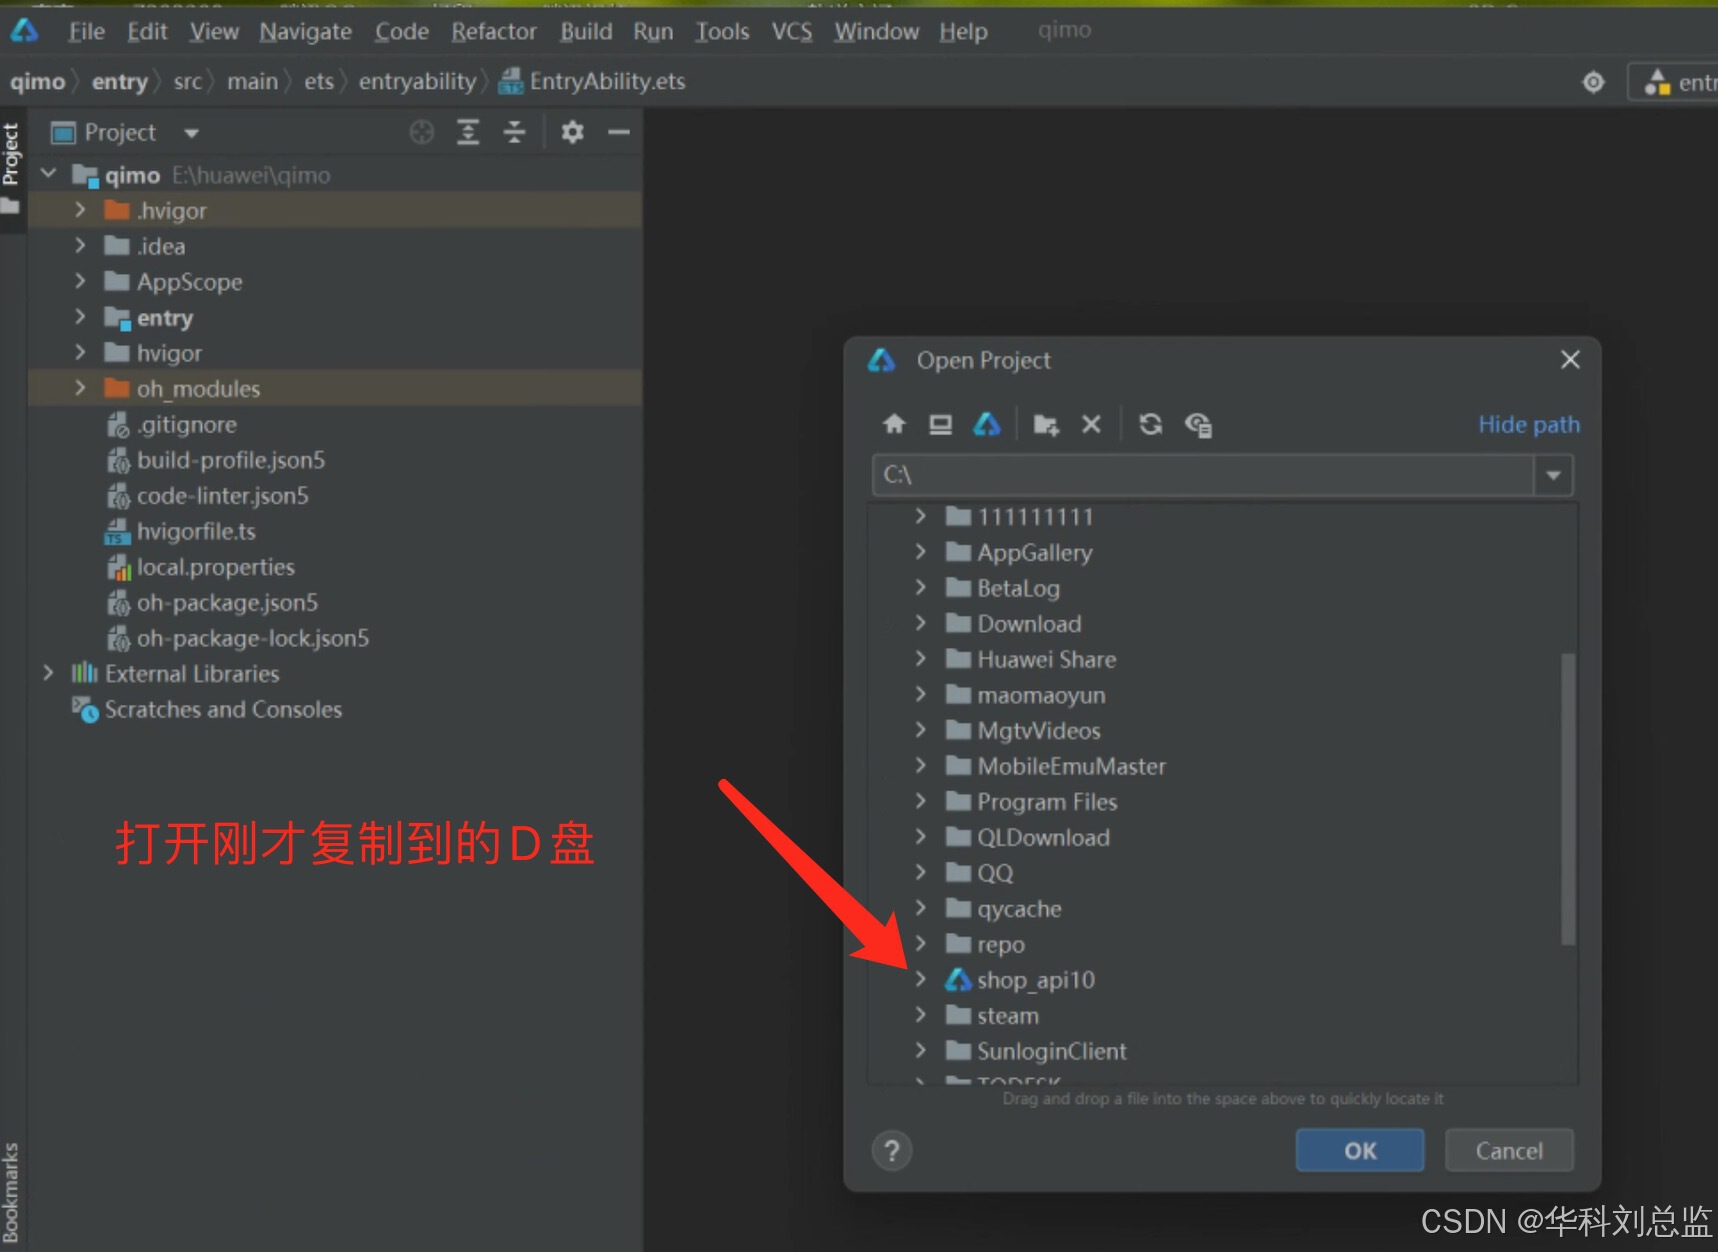Image resolution: width=1718 pixels, height=1252 pixels.
Task: Expand the entry module in Project tree
Action: pyautogui.click(x=80, y=318)
